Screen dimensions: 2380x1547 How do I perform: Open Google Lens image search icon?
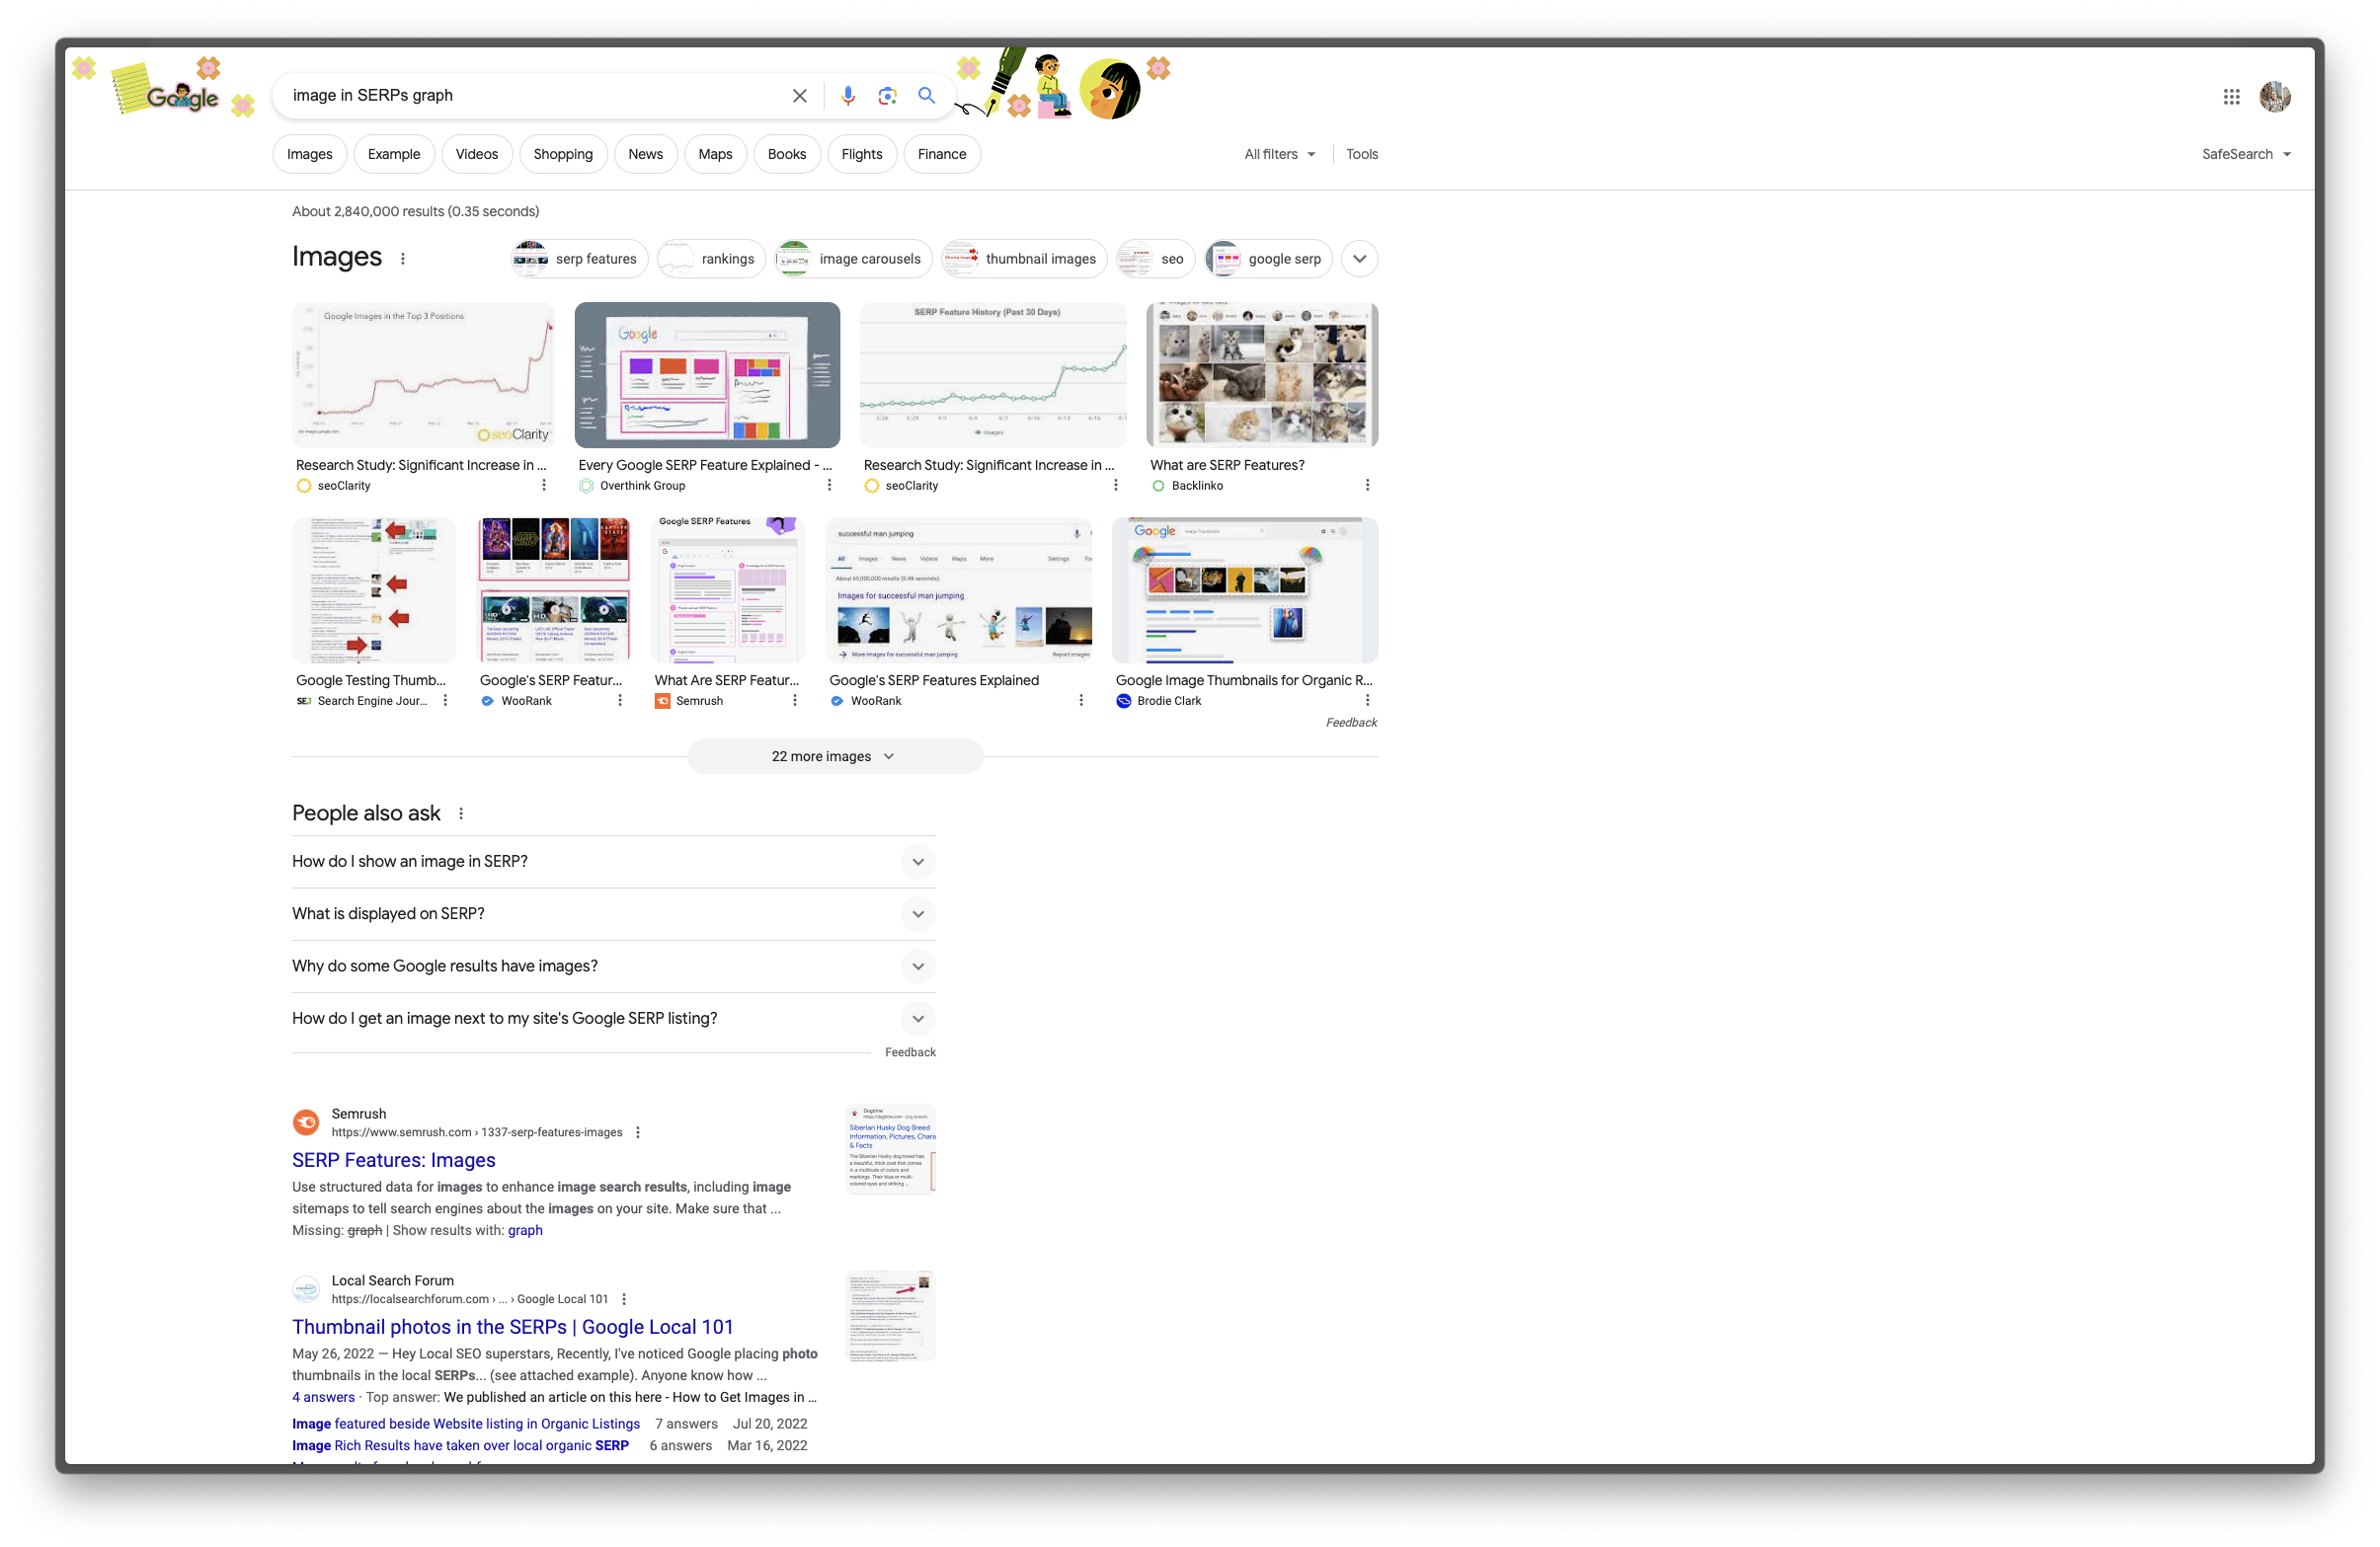click(x=887, y=96)
